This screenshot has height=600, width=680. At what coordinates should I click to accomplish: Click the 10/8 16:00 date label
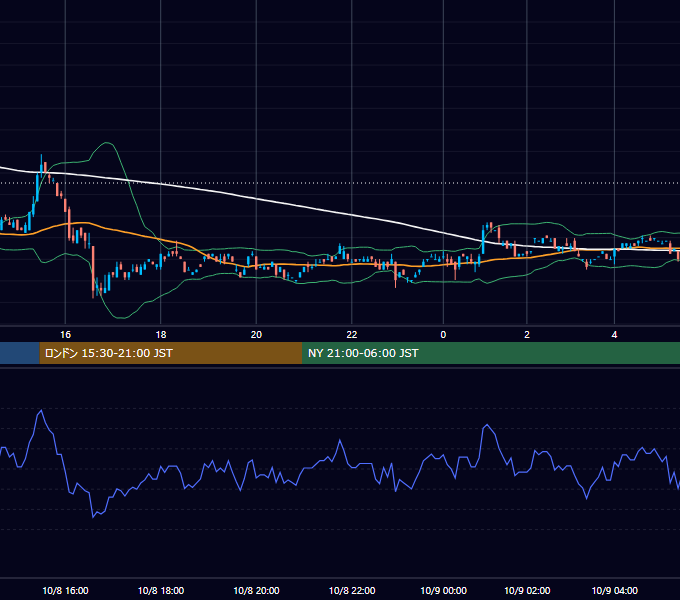65,590
